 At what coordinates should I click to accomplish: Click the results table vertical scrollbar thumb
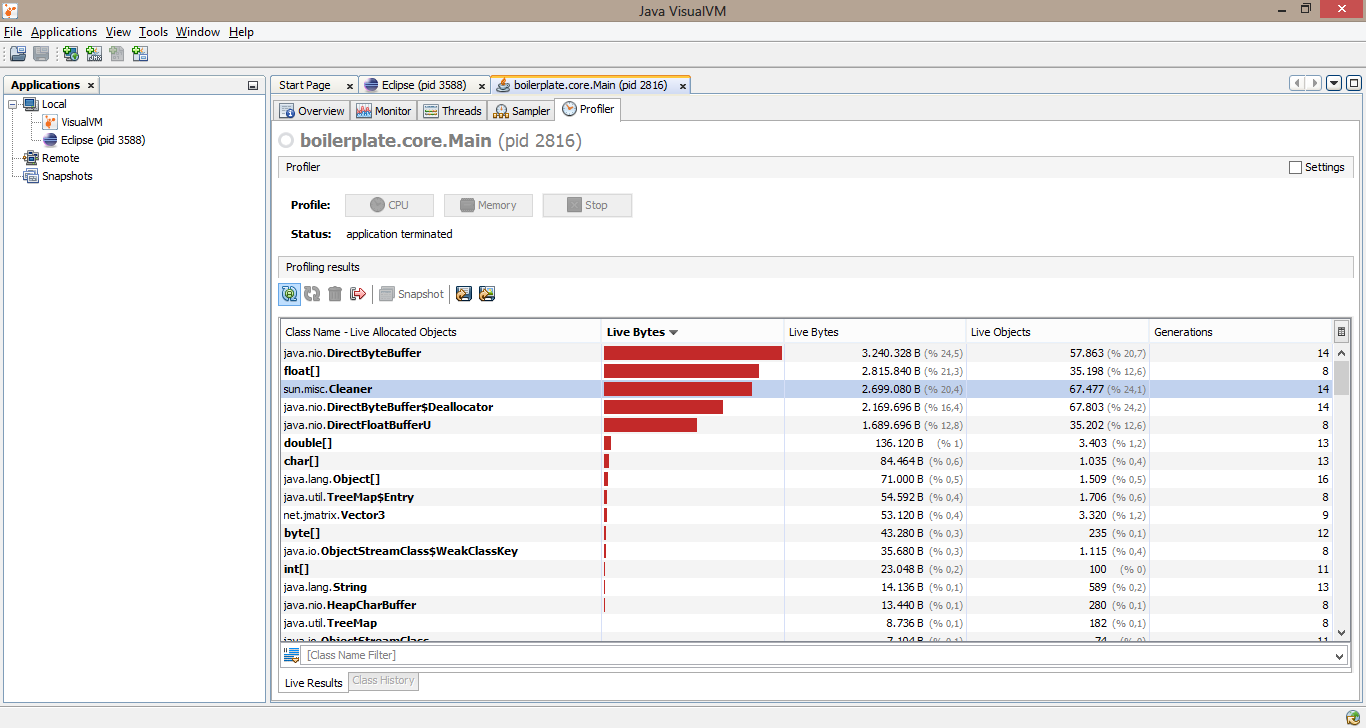[1342, 378]
